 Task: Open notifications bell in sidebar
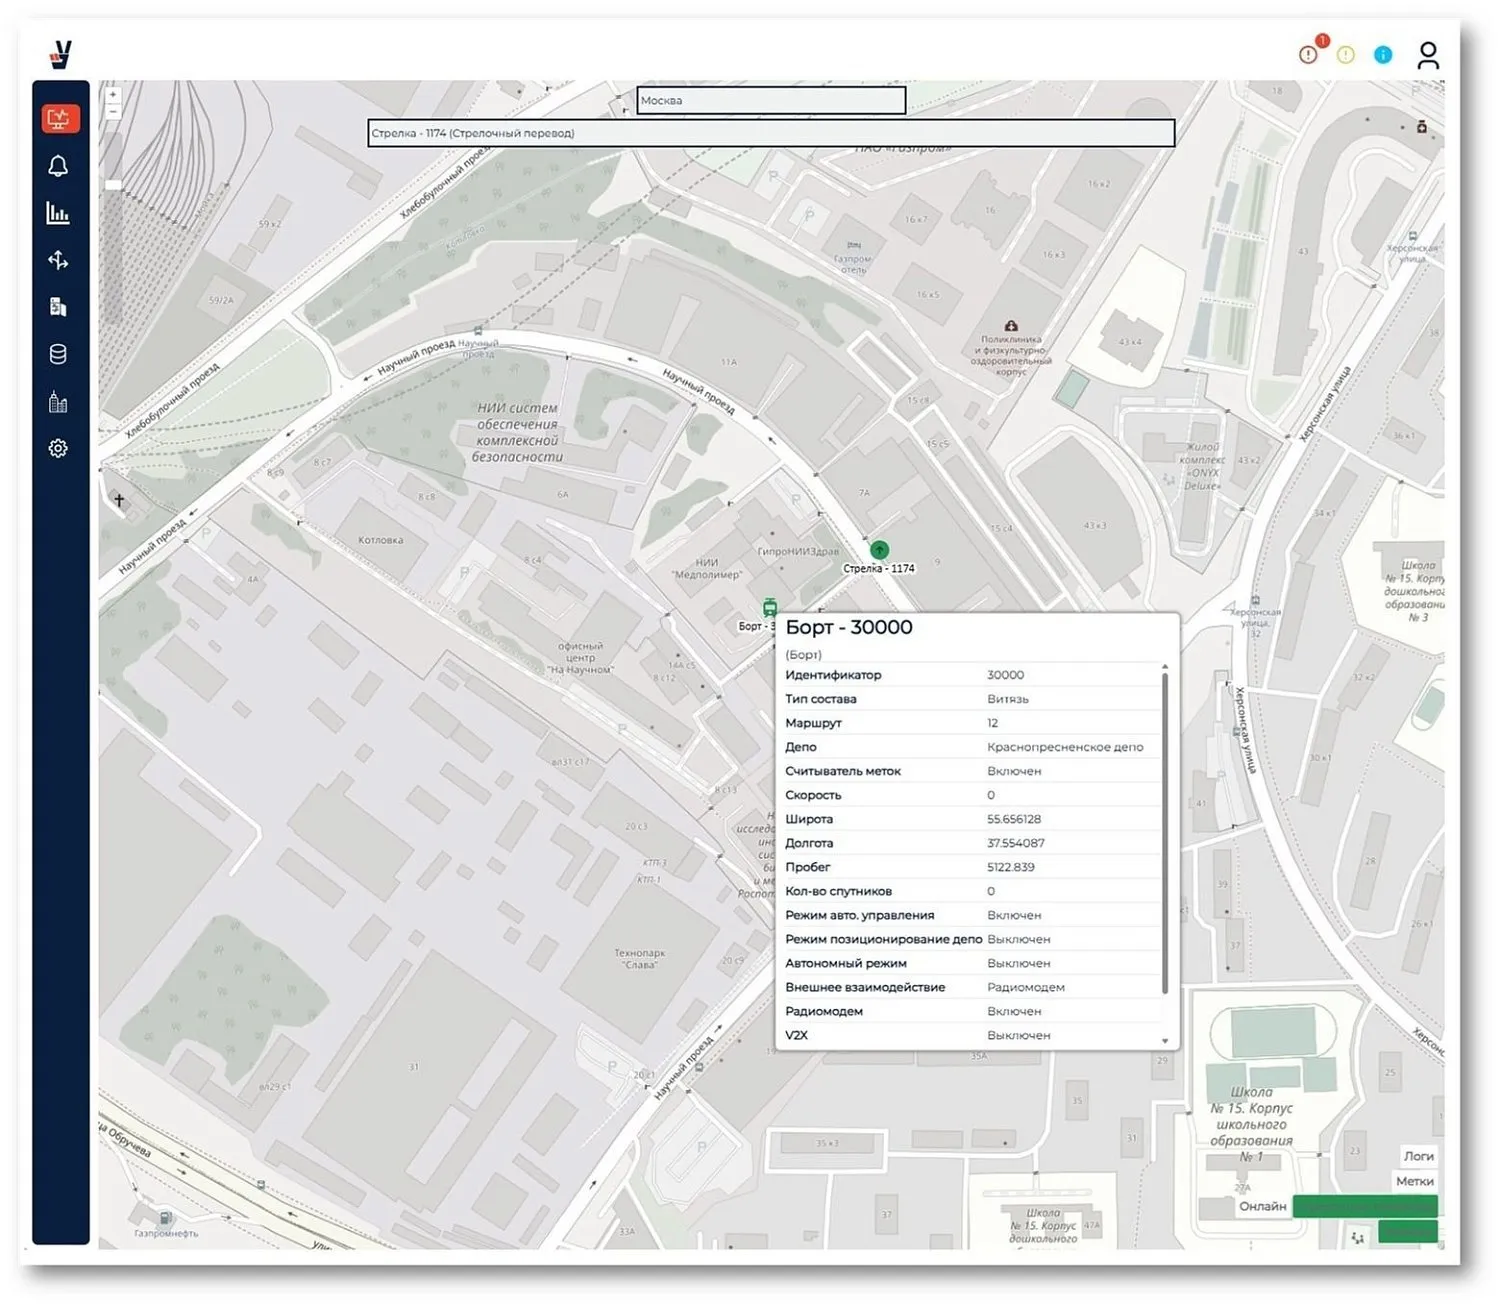58,166
